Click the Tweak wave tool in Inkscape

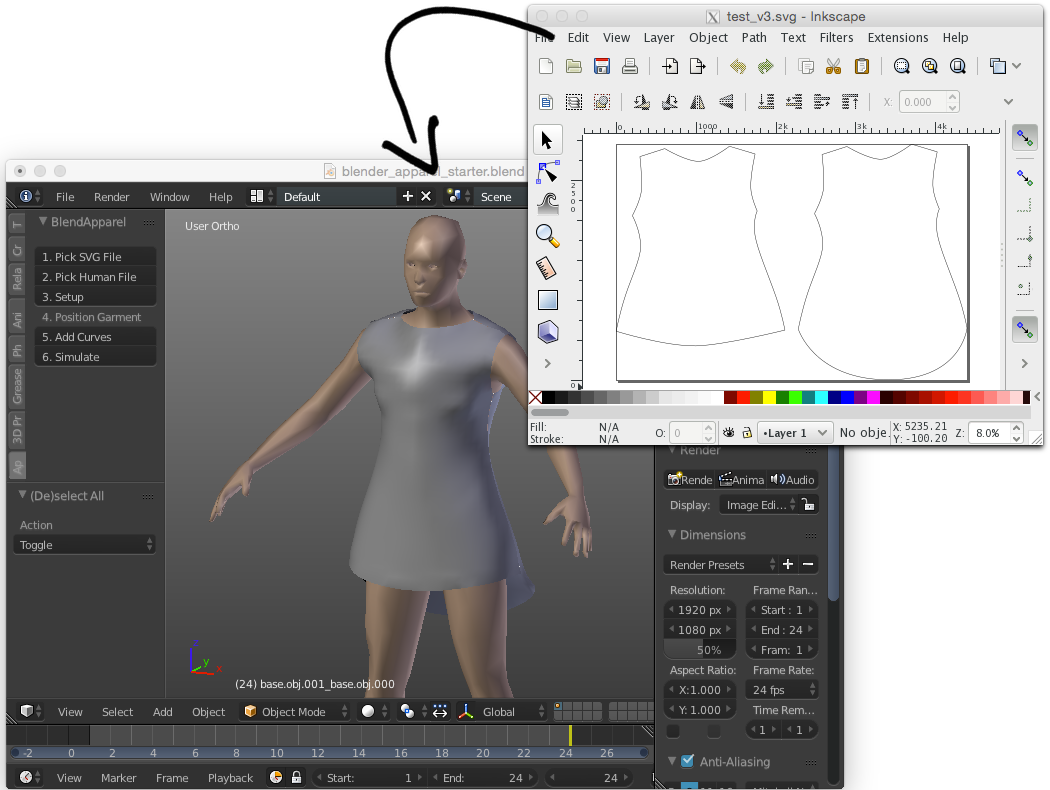[x=547, y=204]
